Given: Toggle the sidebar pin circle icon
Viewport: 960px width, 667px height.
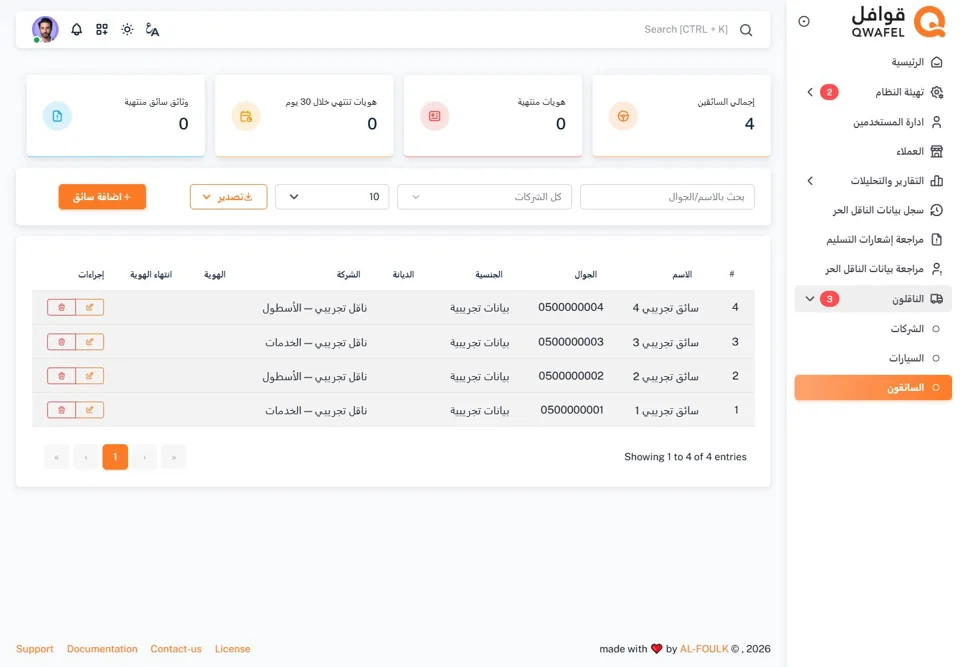Looking at the screenshot, I should coord(804,21).
